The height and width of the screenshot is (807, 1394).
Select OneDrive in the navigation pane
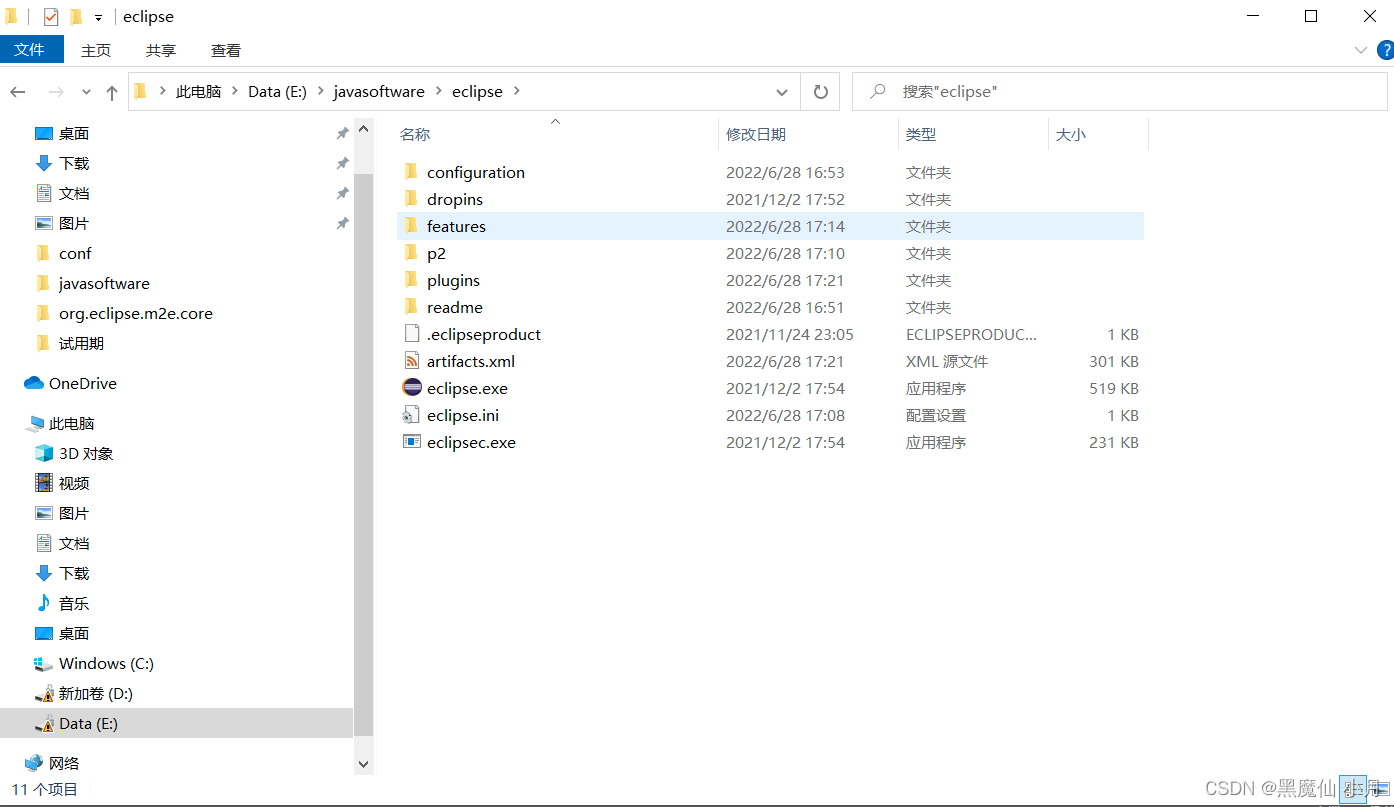(83, 383)
